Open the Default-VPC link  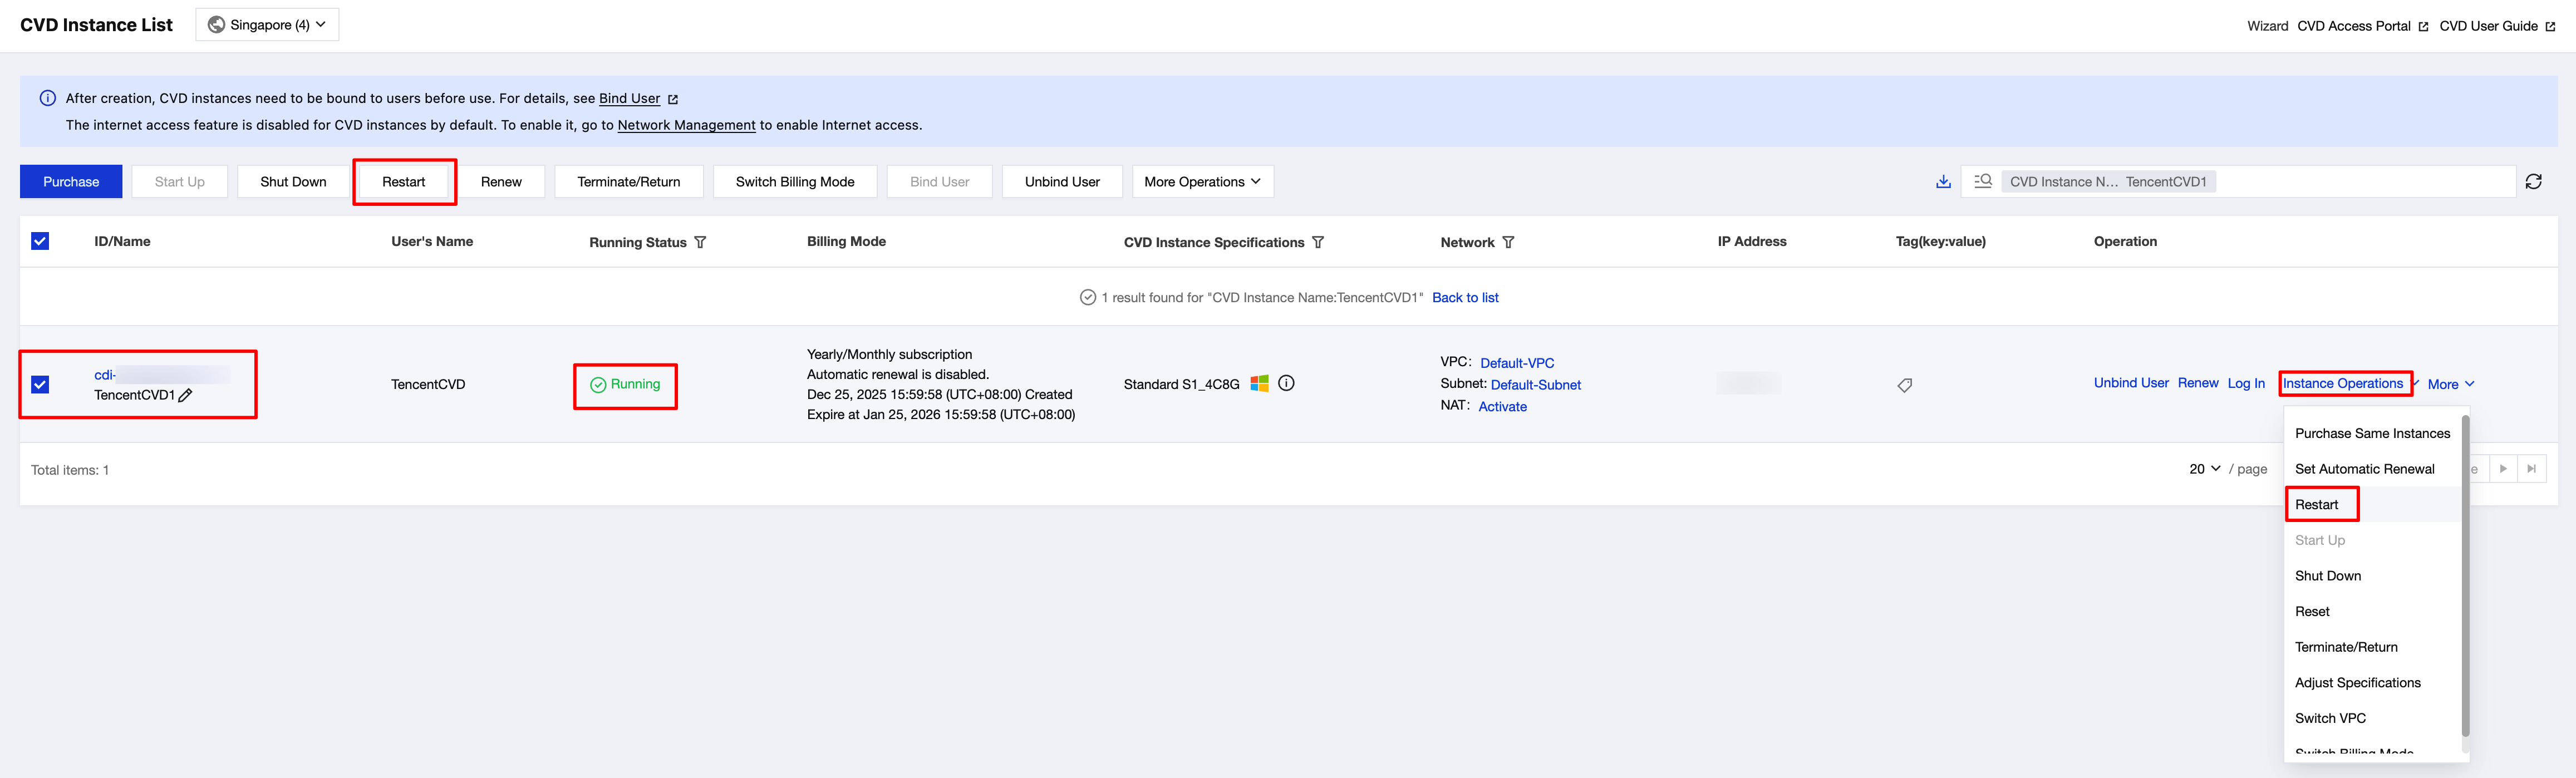pyautogui.click(x=1516, y=363)
